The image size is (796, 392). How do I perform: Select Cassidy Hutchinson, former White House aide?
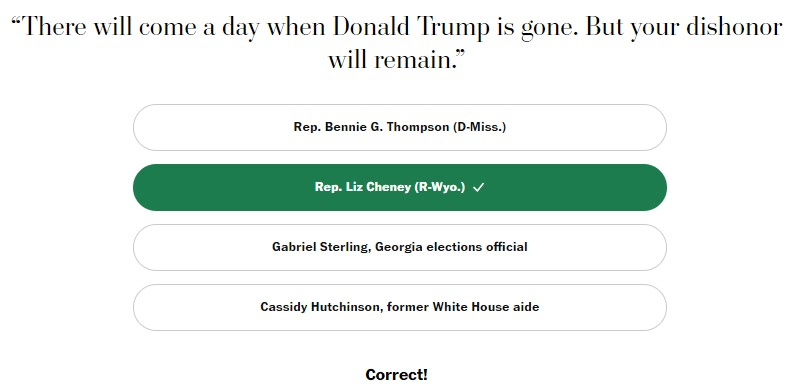coord(400,307)
